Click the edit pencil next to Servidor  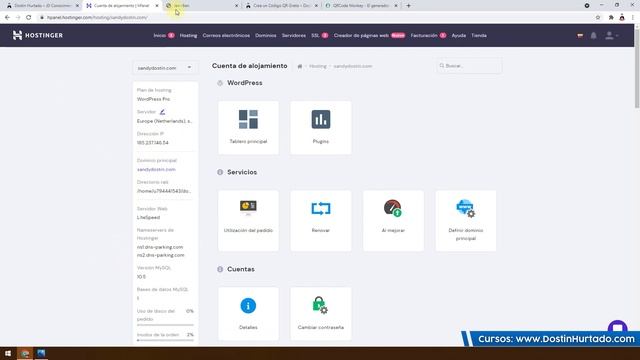162,112
